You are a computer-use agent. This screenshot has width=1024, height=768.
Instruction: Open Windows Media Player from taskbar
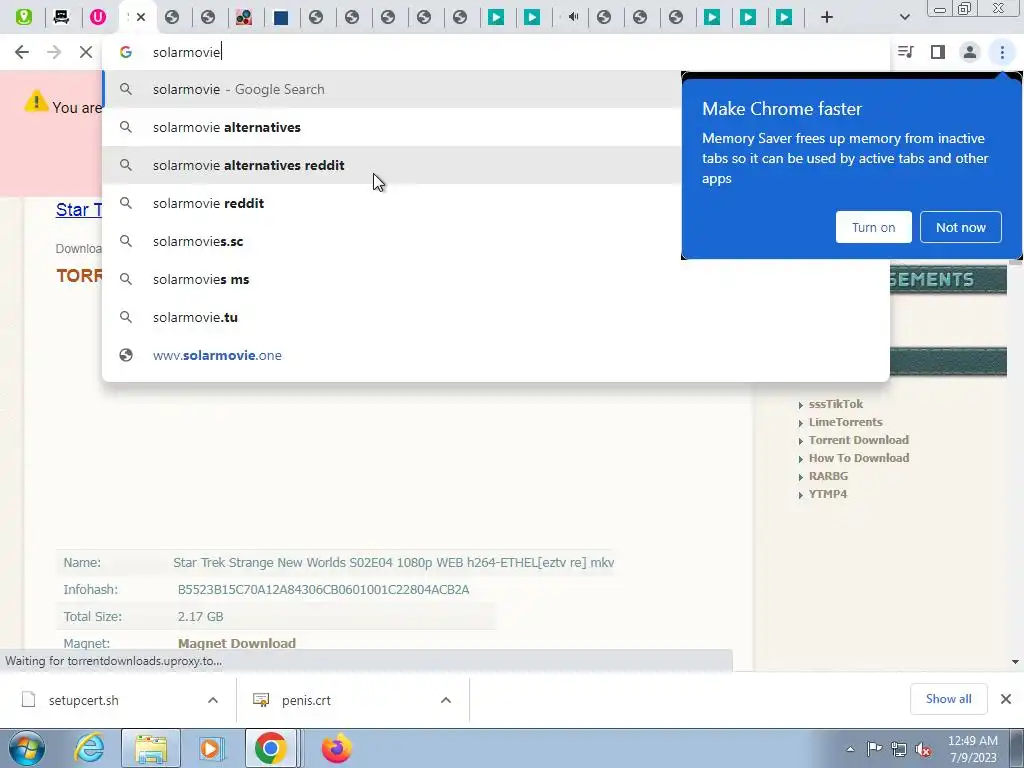(x=210, y=748)
